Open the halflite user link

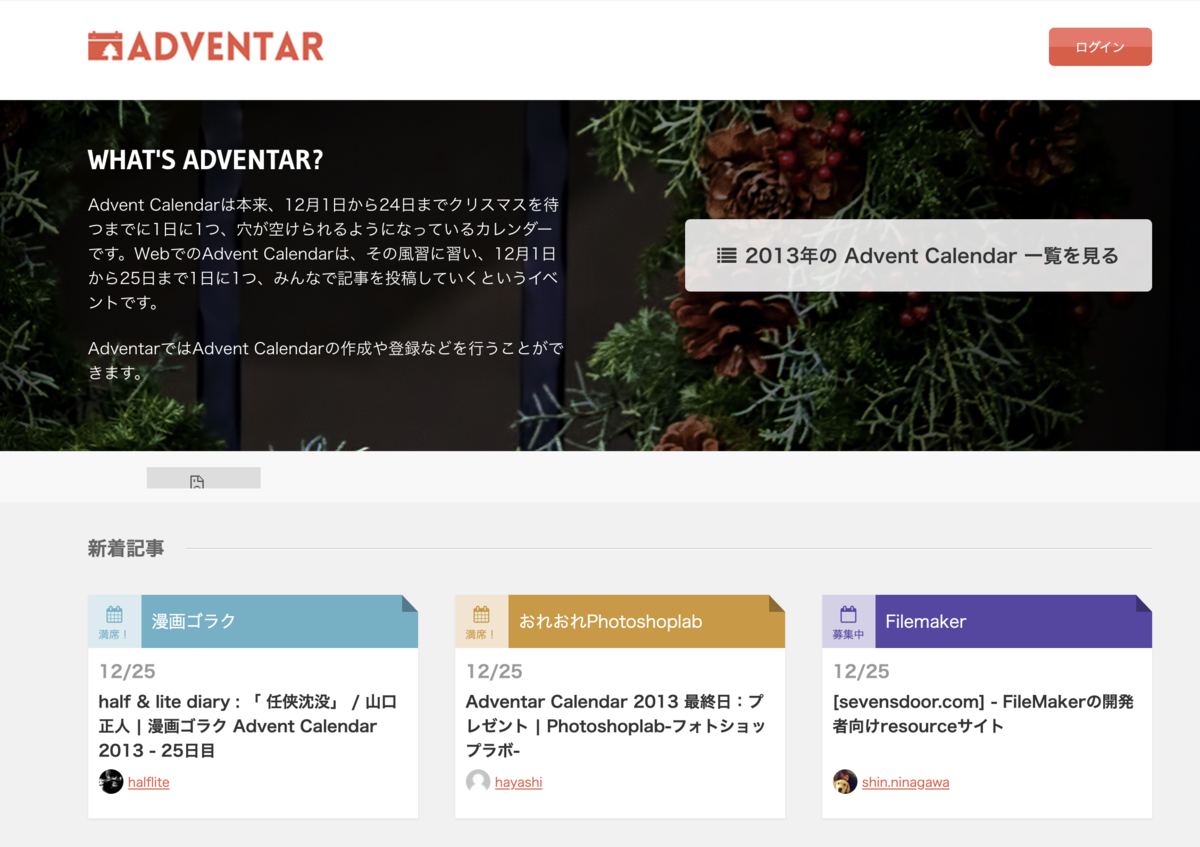point(149,782)
